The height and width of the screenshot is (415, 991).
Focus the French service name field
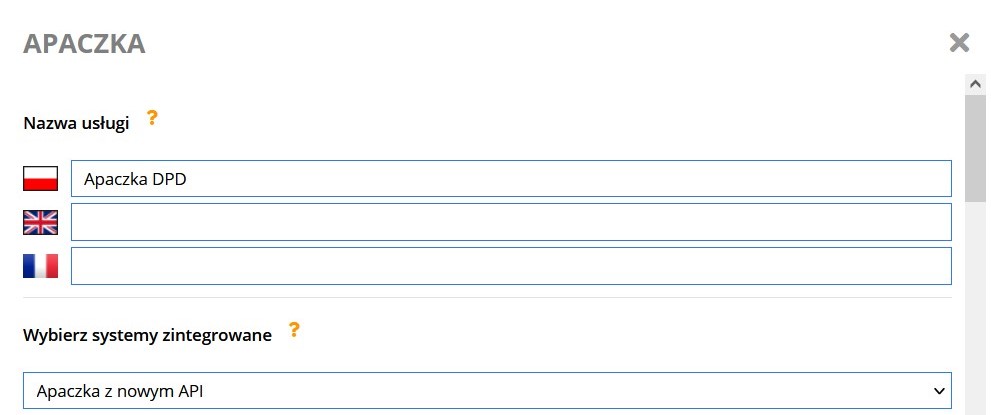click(x=511, y=266)
